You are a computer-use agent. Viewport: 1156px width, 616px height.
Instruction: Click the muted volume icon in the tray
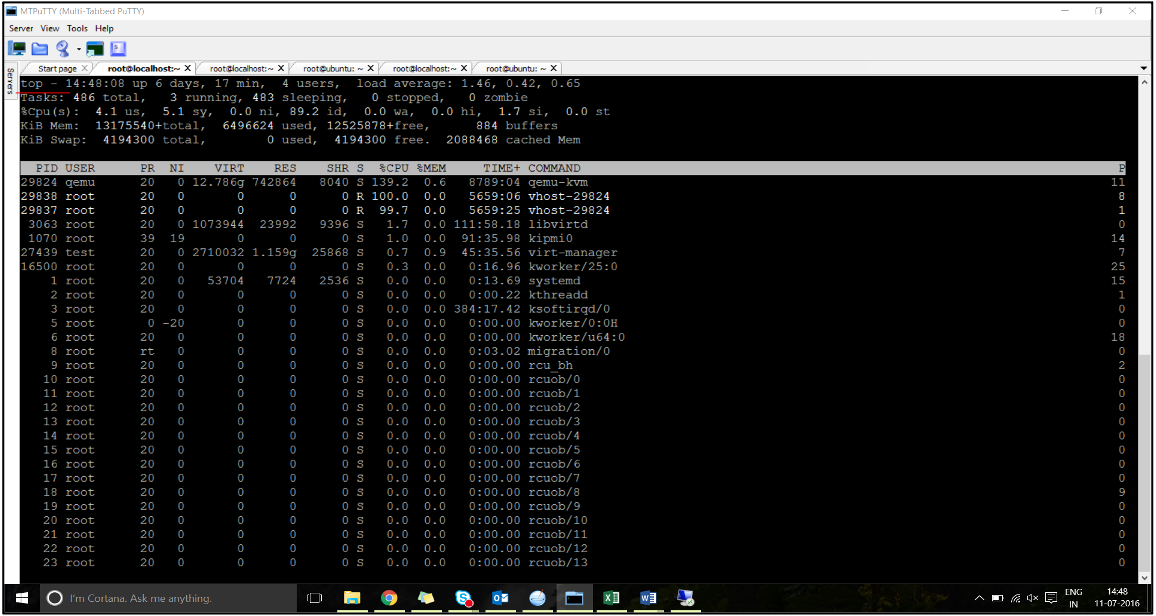click(x=1032, y=598)
